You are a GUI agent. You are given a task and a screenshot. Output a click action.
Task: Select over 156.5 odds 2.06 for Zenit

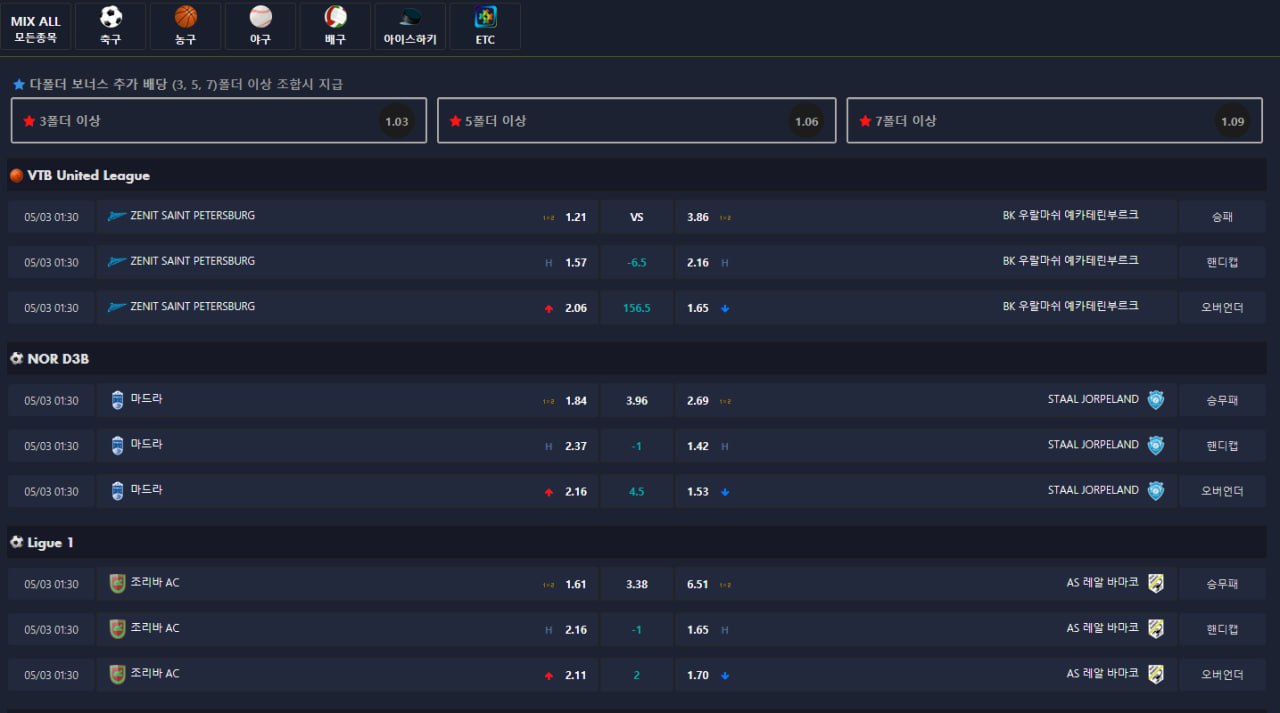point(575,308)
